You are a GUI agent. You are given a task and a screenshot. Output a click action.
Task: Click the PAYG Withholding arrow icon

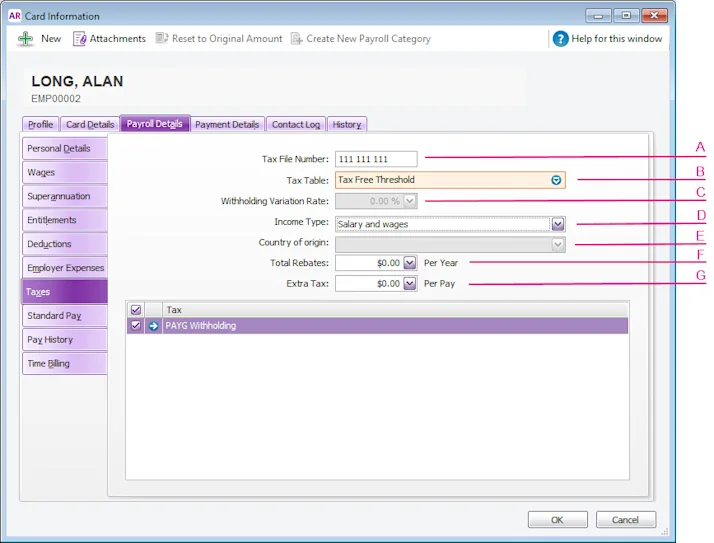coord(153,326)
